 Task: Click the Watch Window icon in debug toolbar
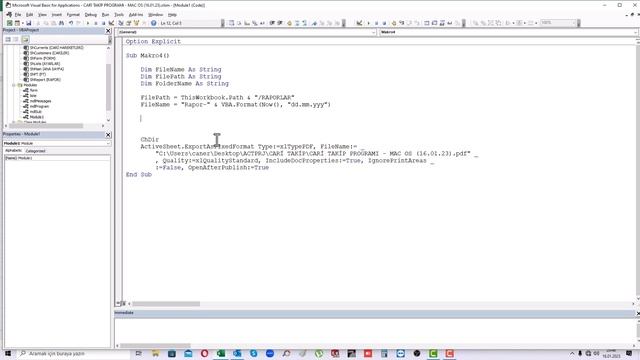tap(442, 23)
